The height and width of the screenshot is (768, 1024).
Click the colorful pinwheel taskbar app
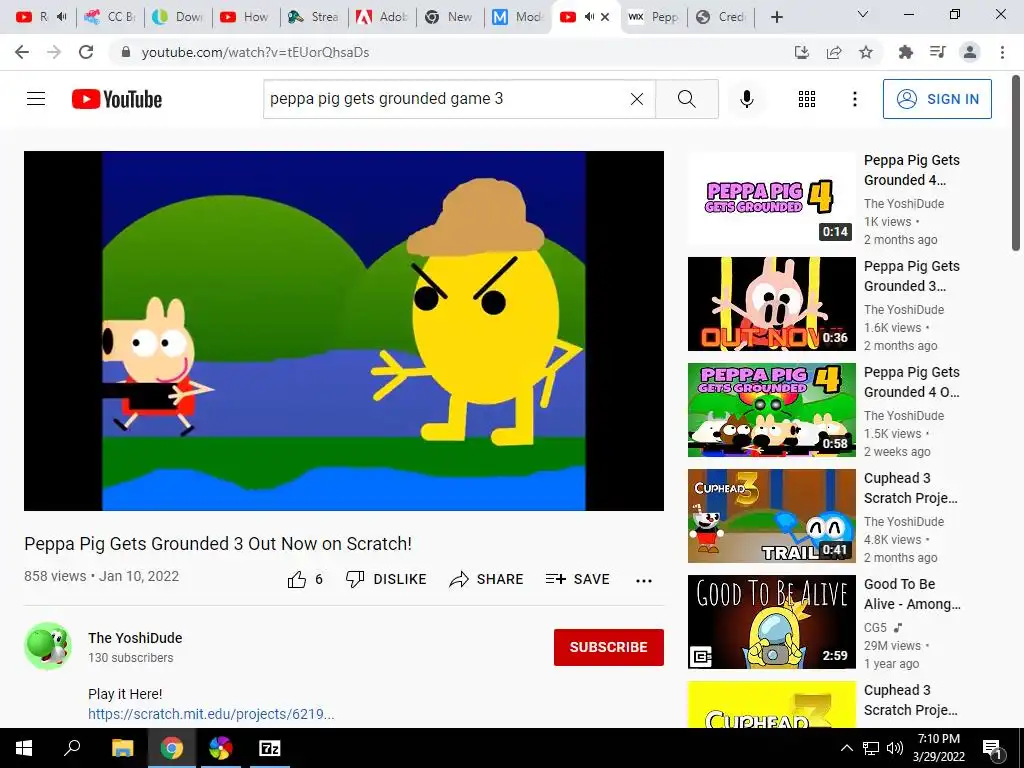tap(221, 748)
